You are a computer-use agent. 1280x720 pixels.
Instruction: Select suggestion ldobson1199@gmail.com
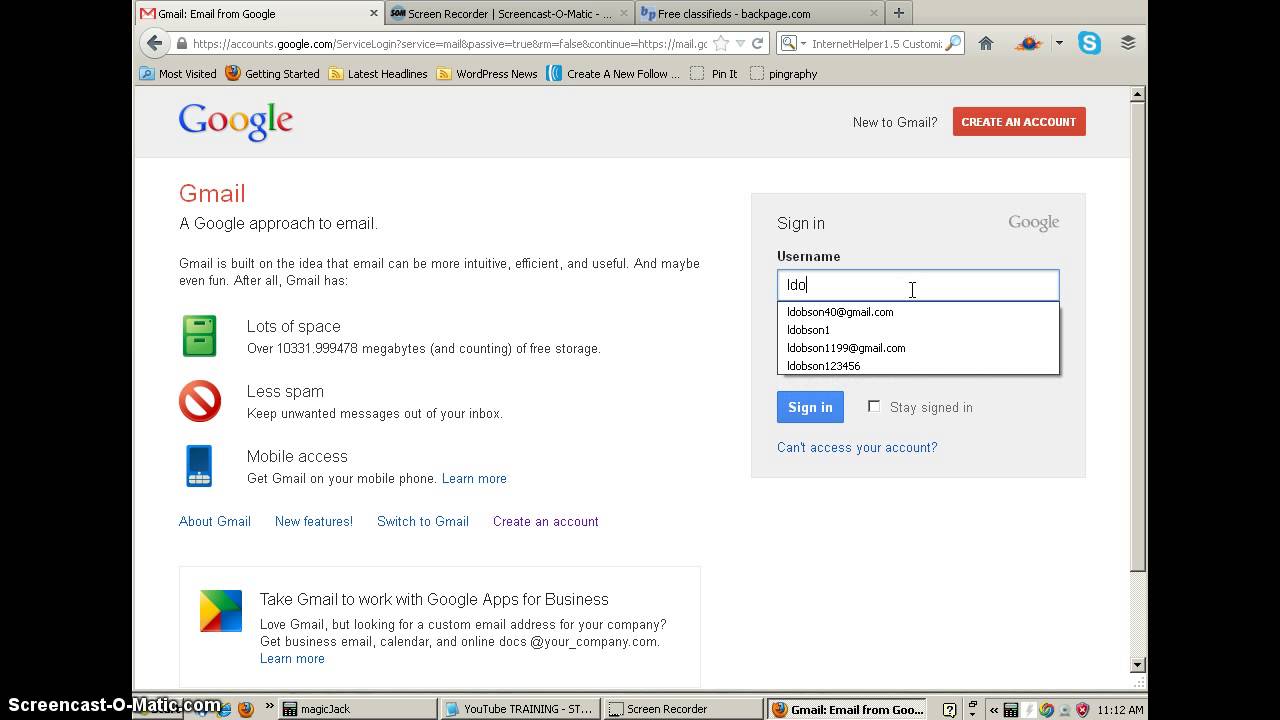pyautogui.click(x=918, y=348)
